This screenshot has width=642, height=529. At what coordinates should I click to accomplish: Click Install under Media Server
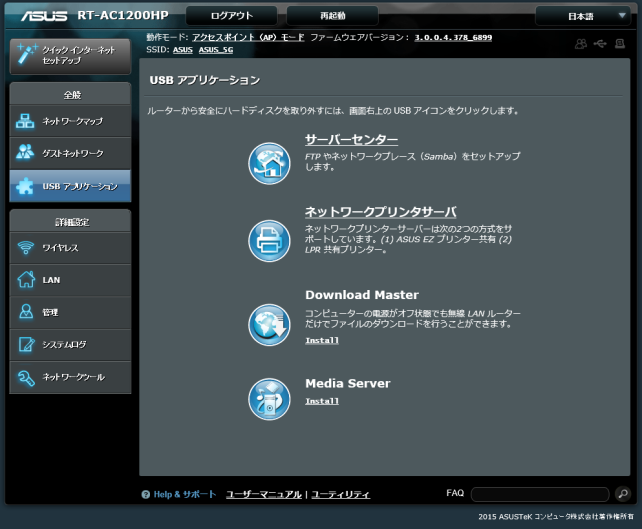[x=322, y=401]
